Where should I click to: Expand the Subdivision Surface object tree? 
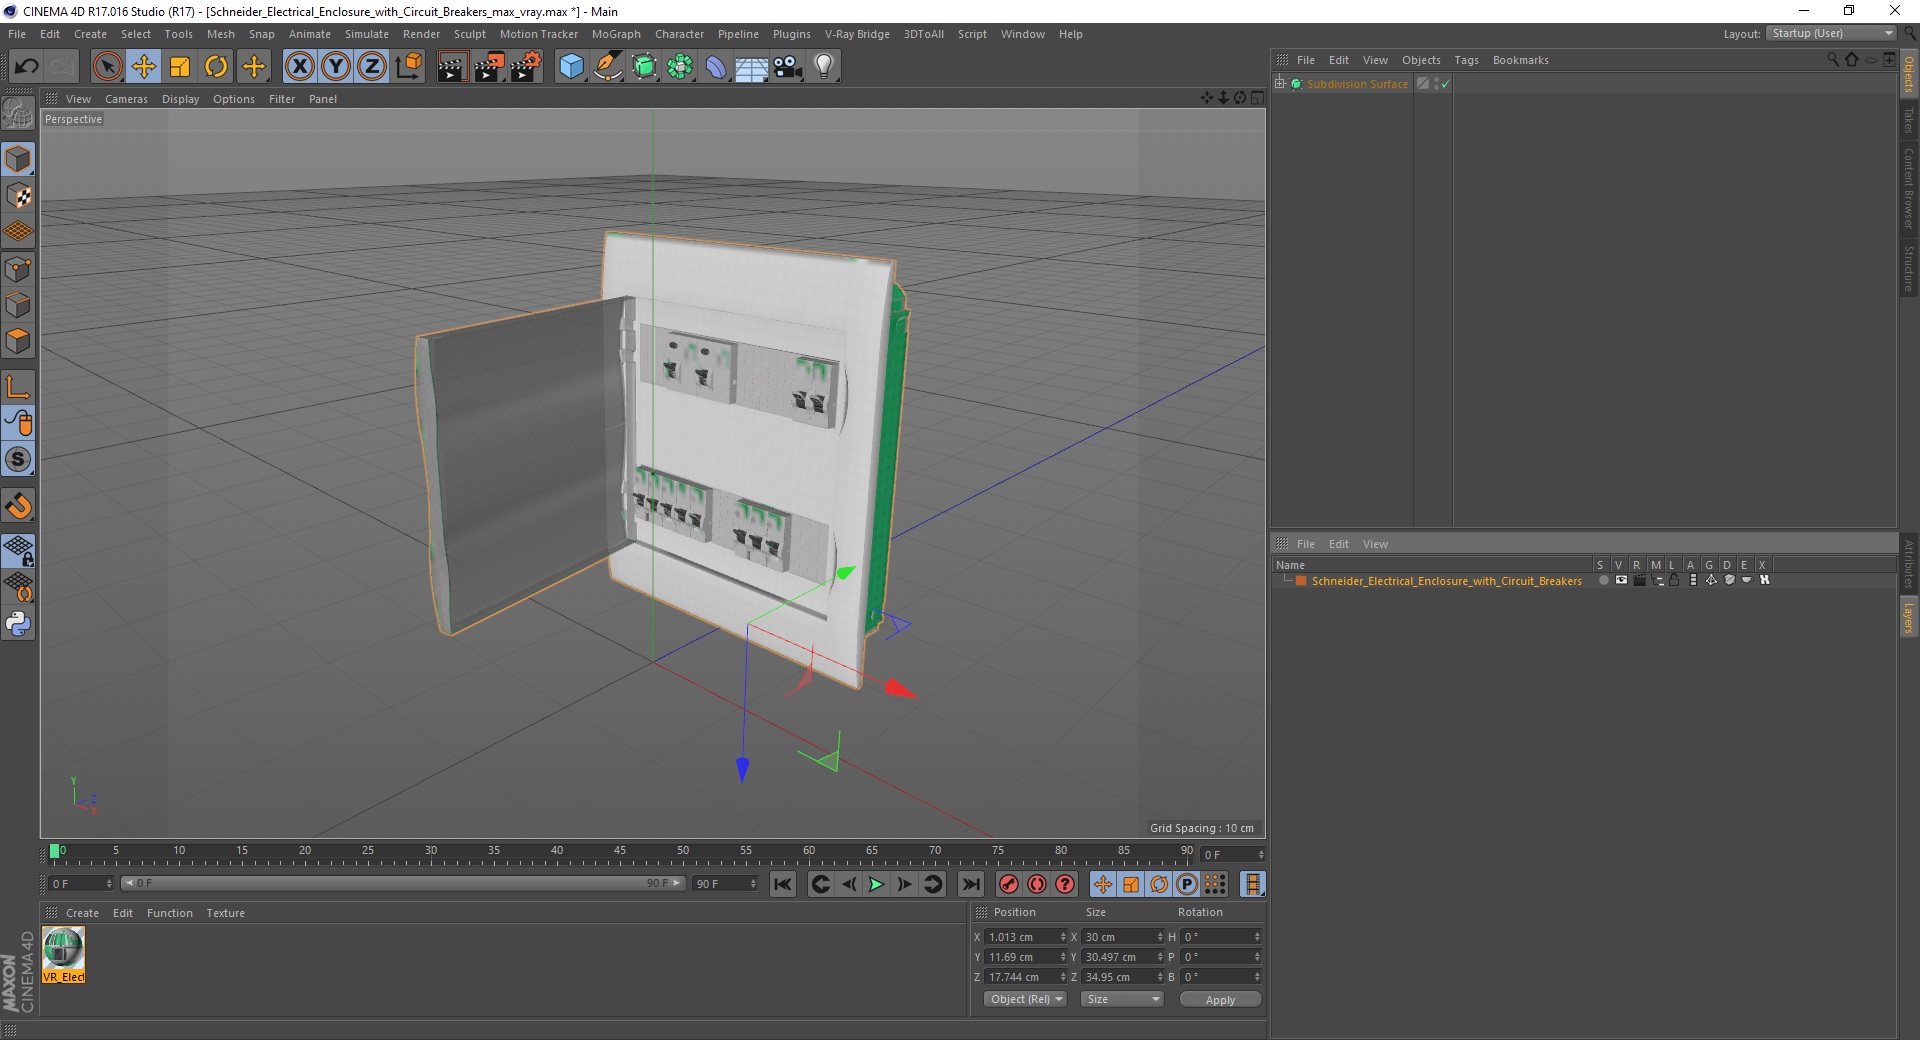click(x=1280, y=84)
